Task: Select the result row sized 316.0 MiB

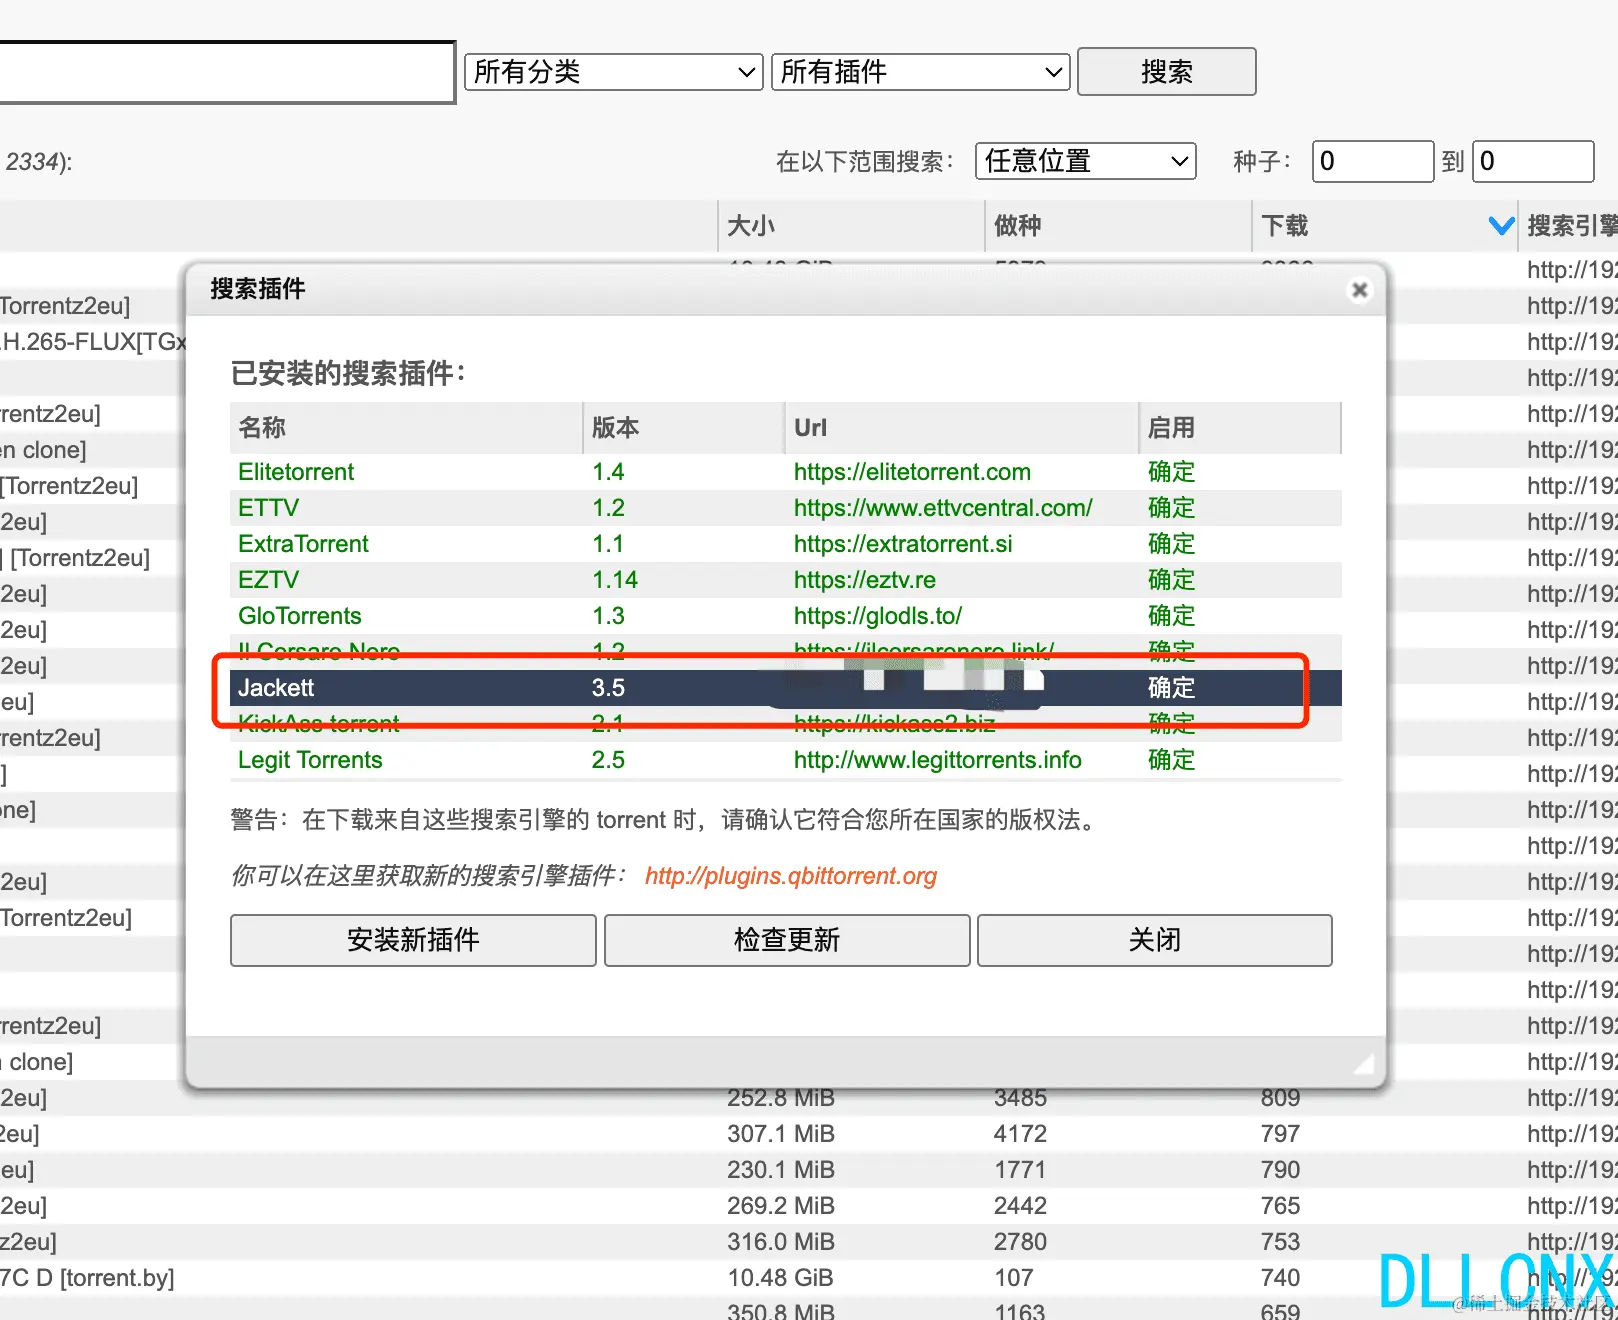Action: click(x=809, y=1242)
